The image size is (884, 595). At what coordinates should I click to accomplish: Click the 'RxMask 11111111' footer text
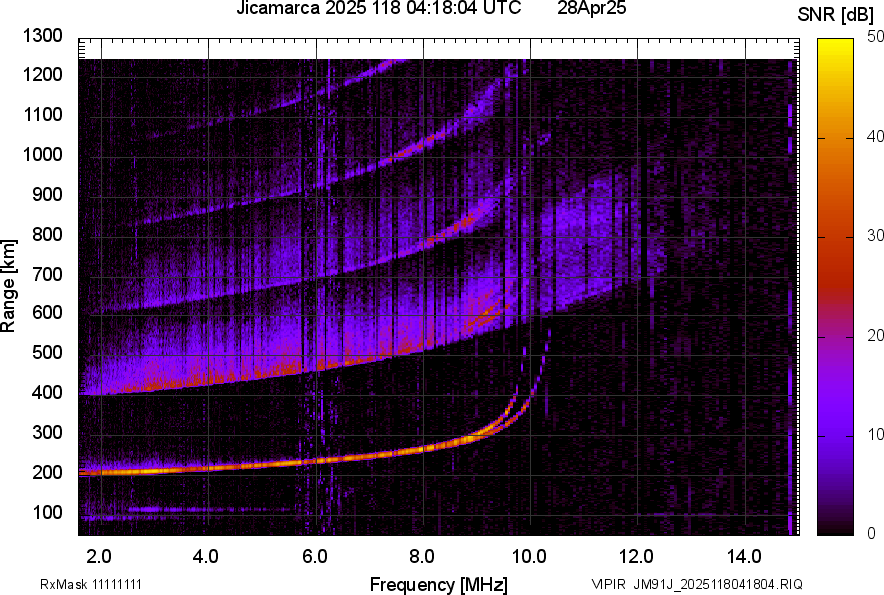[90, 584]
